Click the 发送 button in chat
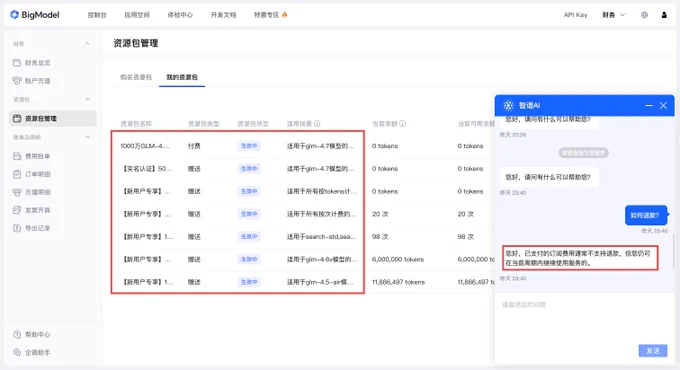Image resolution: width=680 pixels, height=370 pixels. [653, 350]
